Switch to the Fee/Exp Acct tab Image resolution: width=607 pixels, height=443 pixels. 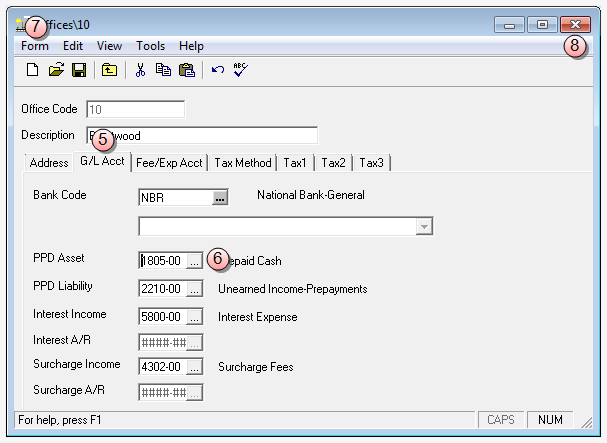(x=169, y=163)
